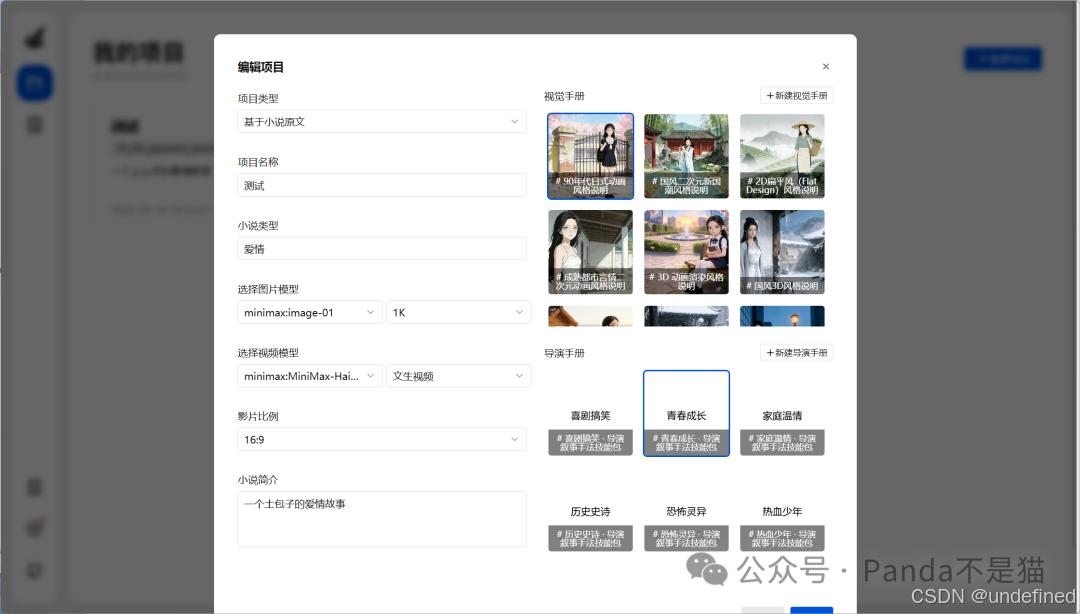Open the 影片比例 dropdown showing 16:9
Screen dimensions: 1080x614
[x=382, y=439]
